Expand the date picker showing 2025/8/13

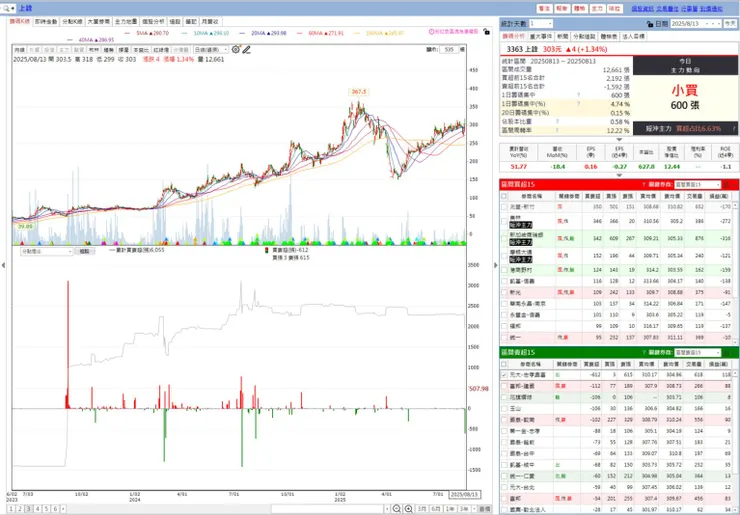[696, 24]
